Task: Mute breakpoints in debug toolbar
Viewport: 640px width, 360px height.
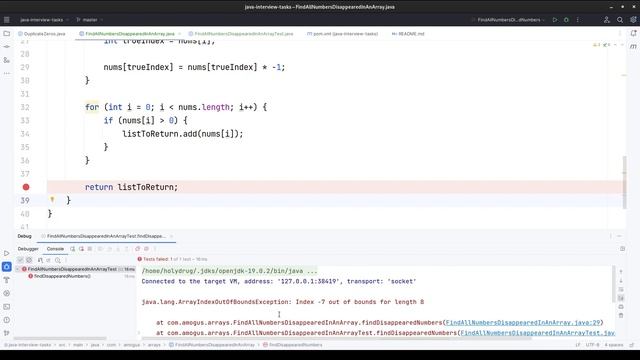Action: 147,249
